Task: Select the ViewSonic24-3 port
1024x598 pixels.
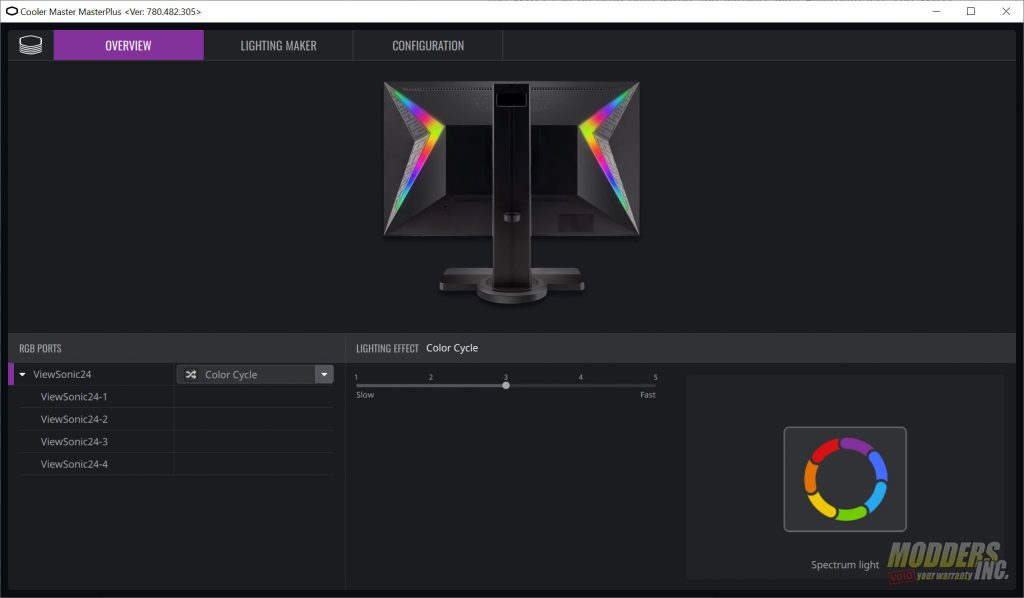Action: click(x=74, y=441)
